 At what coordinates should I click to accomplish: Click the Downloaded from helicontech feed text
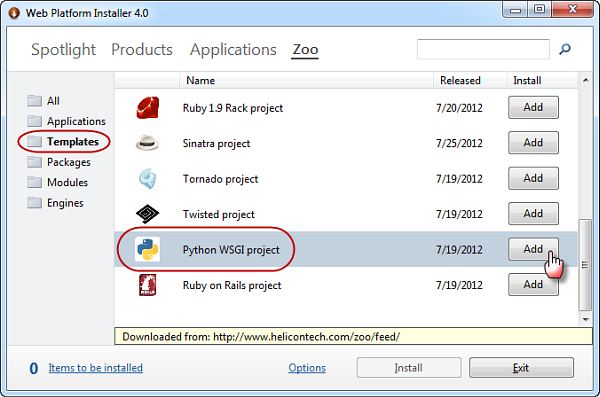click(x=261, y=337)
